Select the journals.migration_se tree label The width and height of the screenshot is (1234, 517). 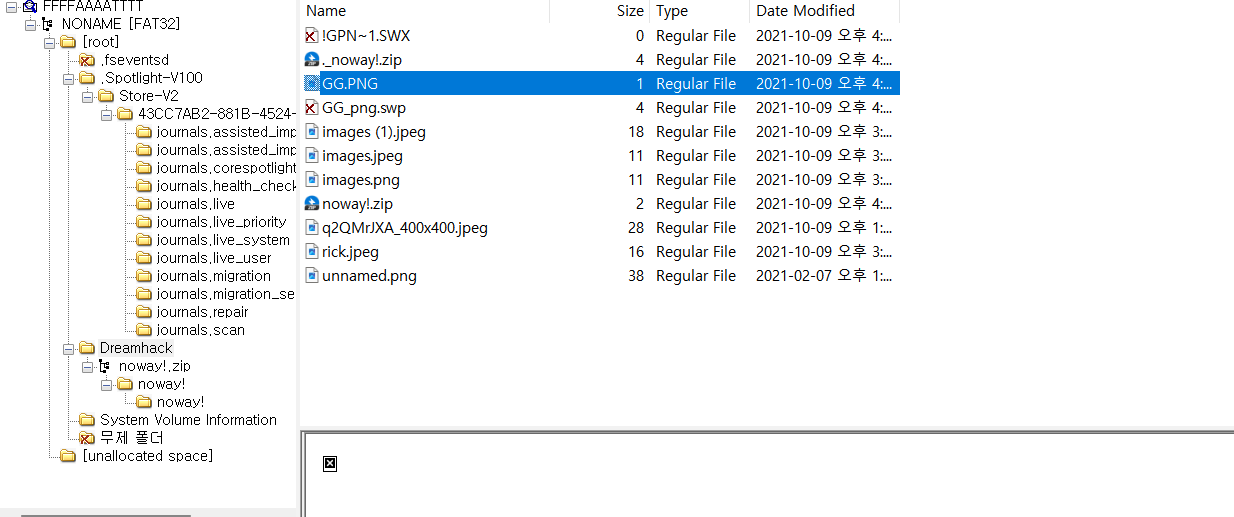(225, 294)
